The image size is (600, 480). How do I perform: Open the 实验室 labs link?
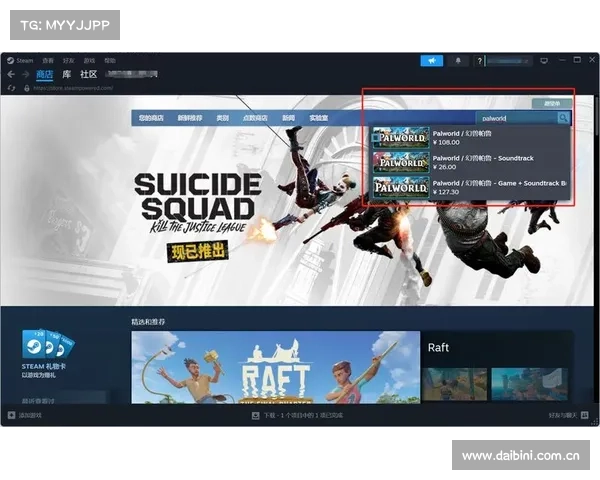pyautogui.click(x=319, y=118)
